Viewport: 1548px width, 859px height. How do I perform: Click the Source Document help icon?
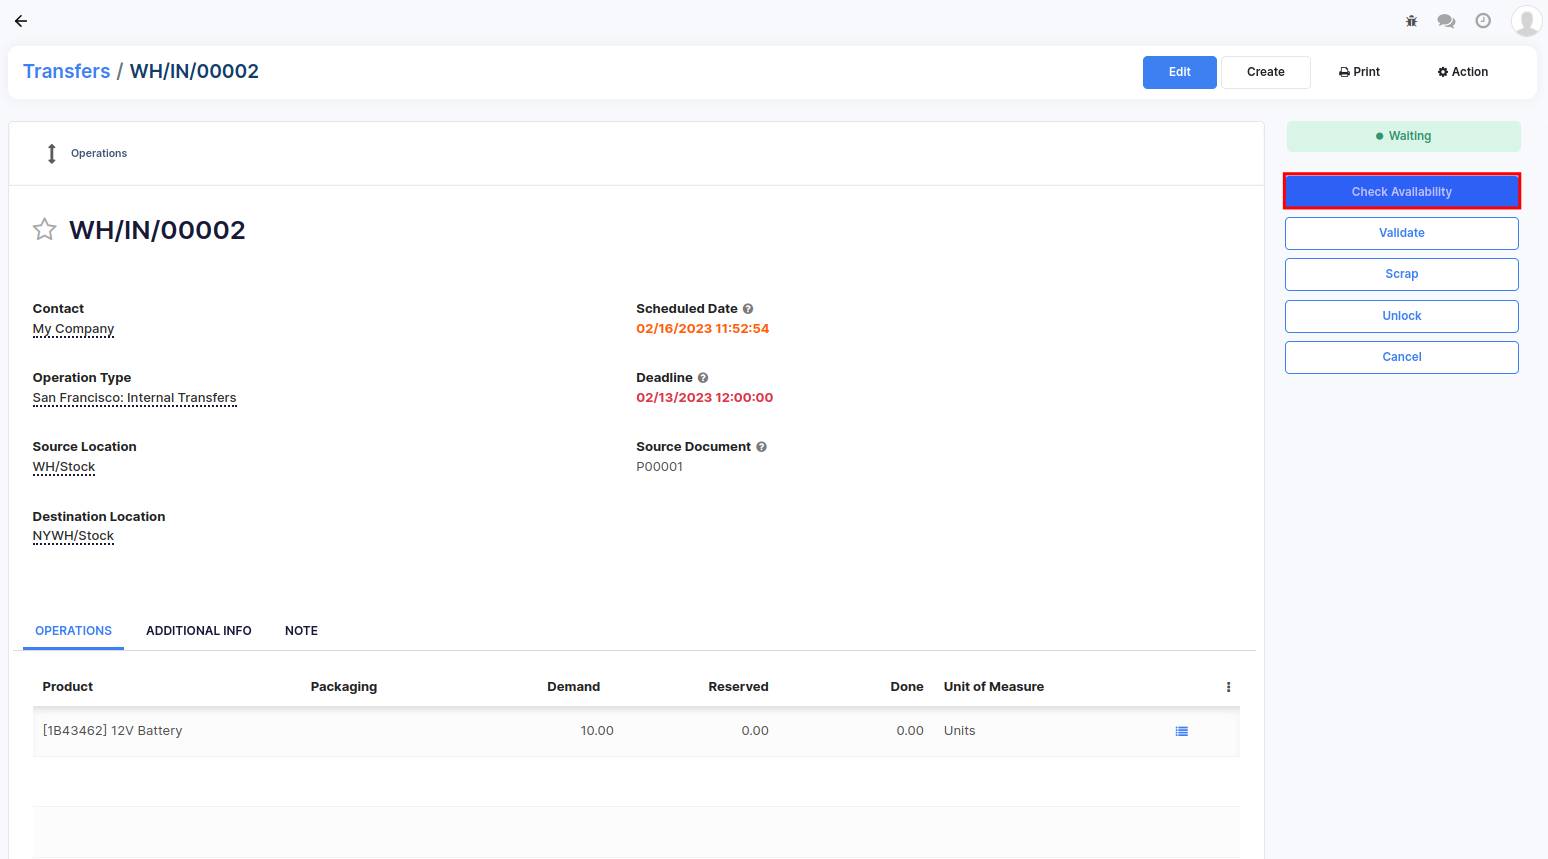(761, 447)
